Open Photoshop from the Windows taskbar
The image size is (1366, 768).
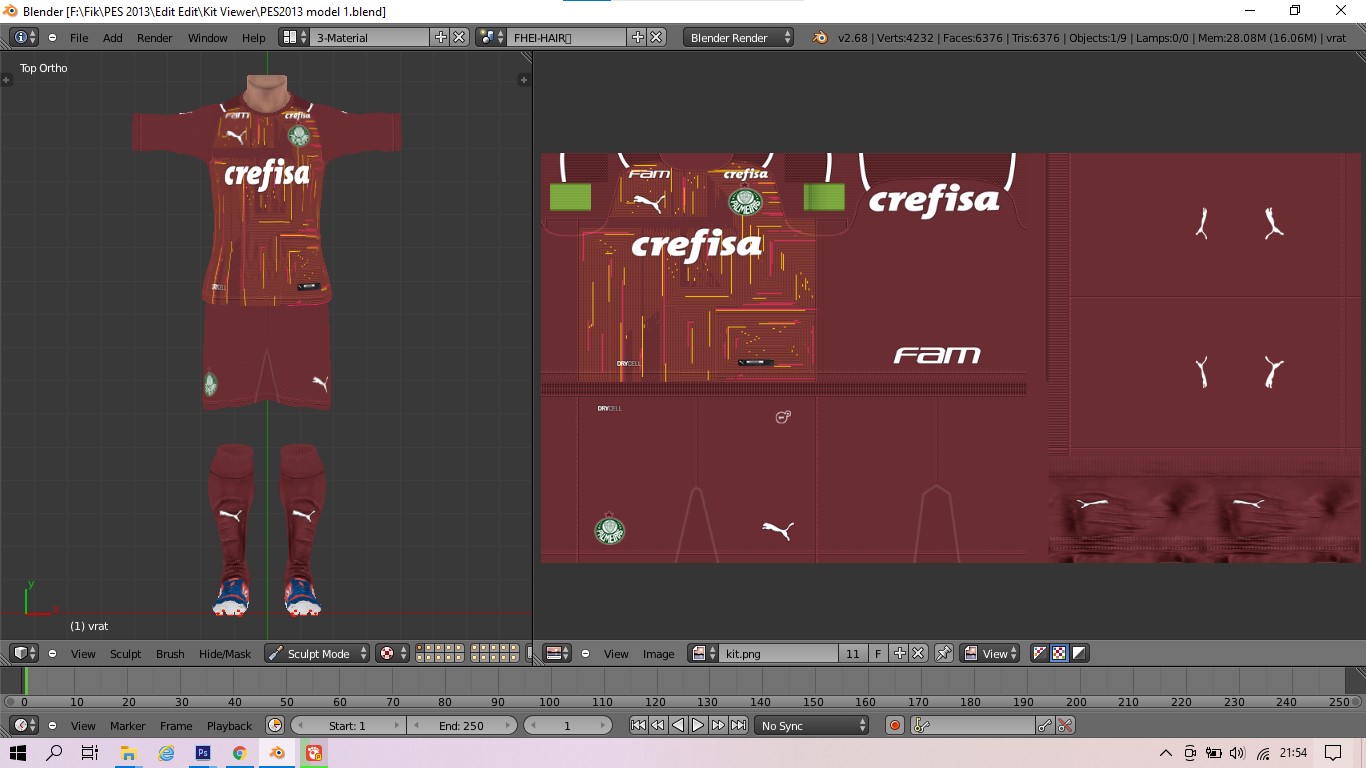click(x=203, y=753)
